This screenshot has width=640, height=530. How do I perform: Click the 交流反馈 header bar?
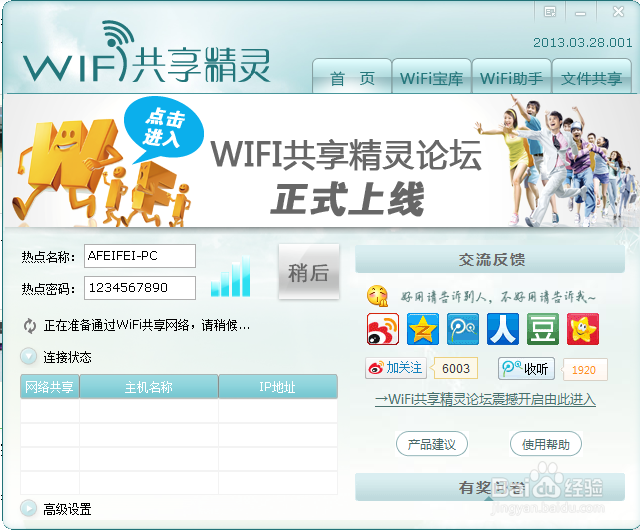click(x=490, y=259)
